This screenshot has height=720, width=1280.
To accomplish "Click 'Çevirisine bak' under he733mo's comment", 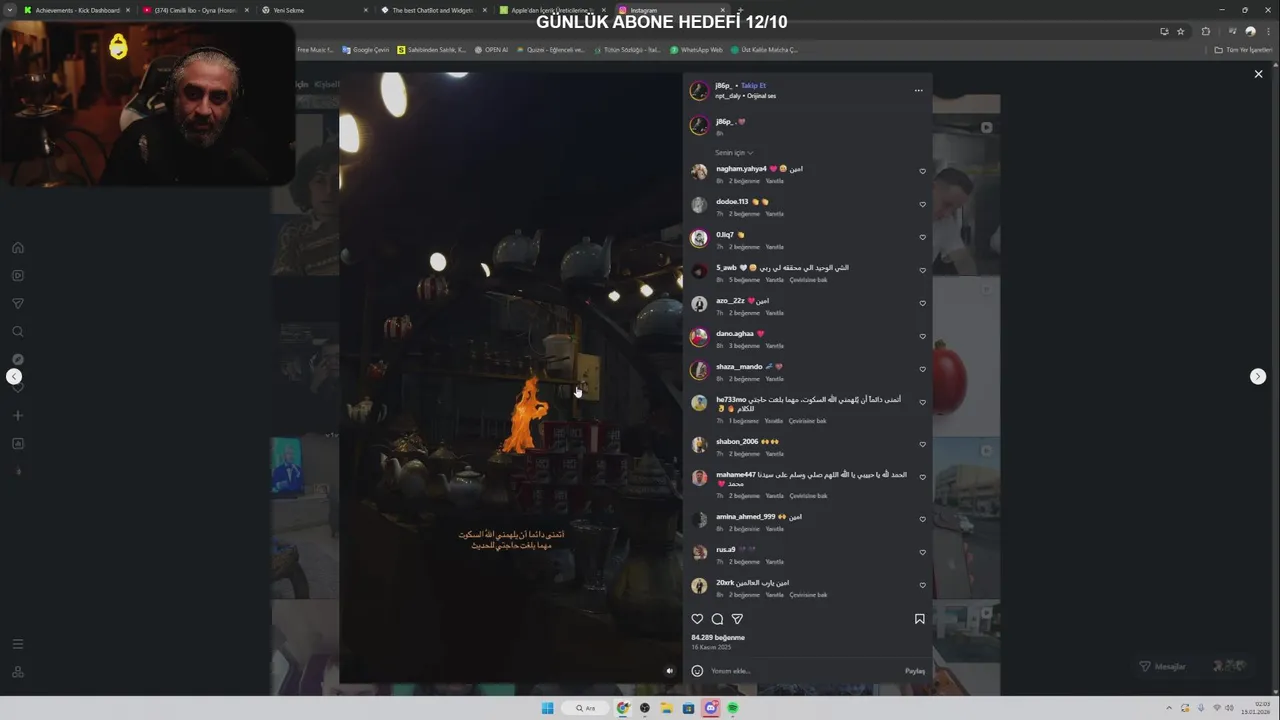I will (x=807, y=421).
